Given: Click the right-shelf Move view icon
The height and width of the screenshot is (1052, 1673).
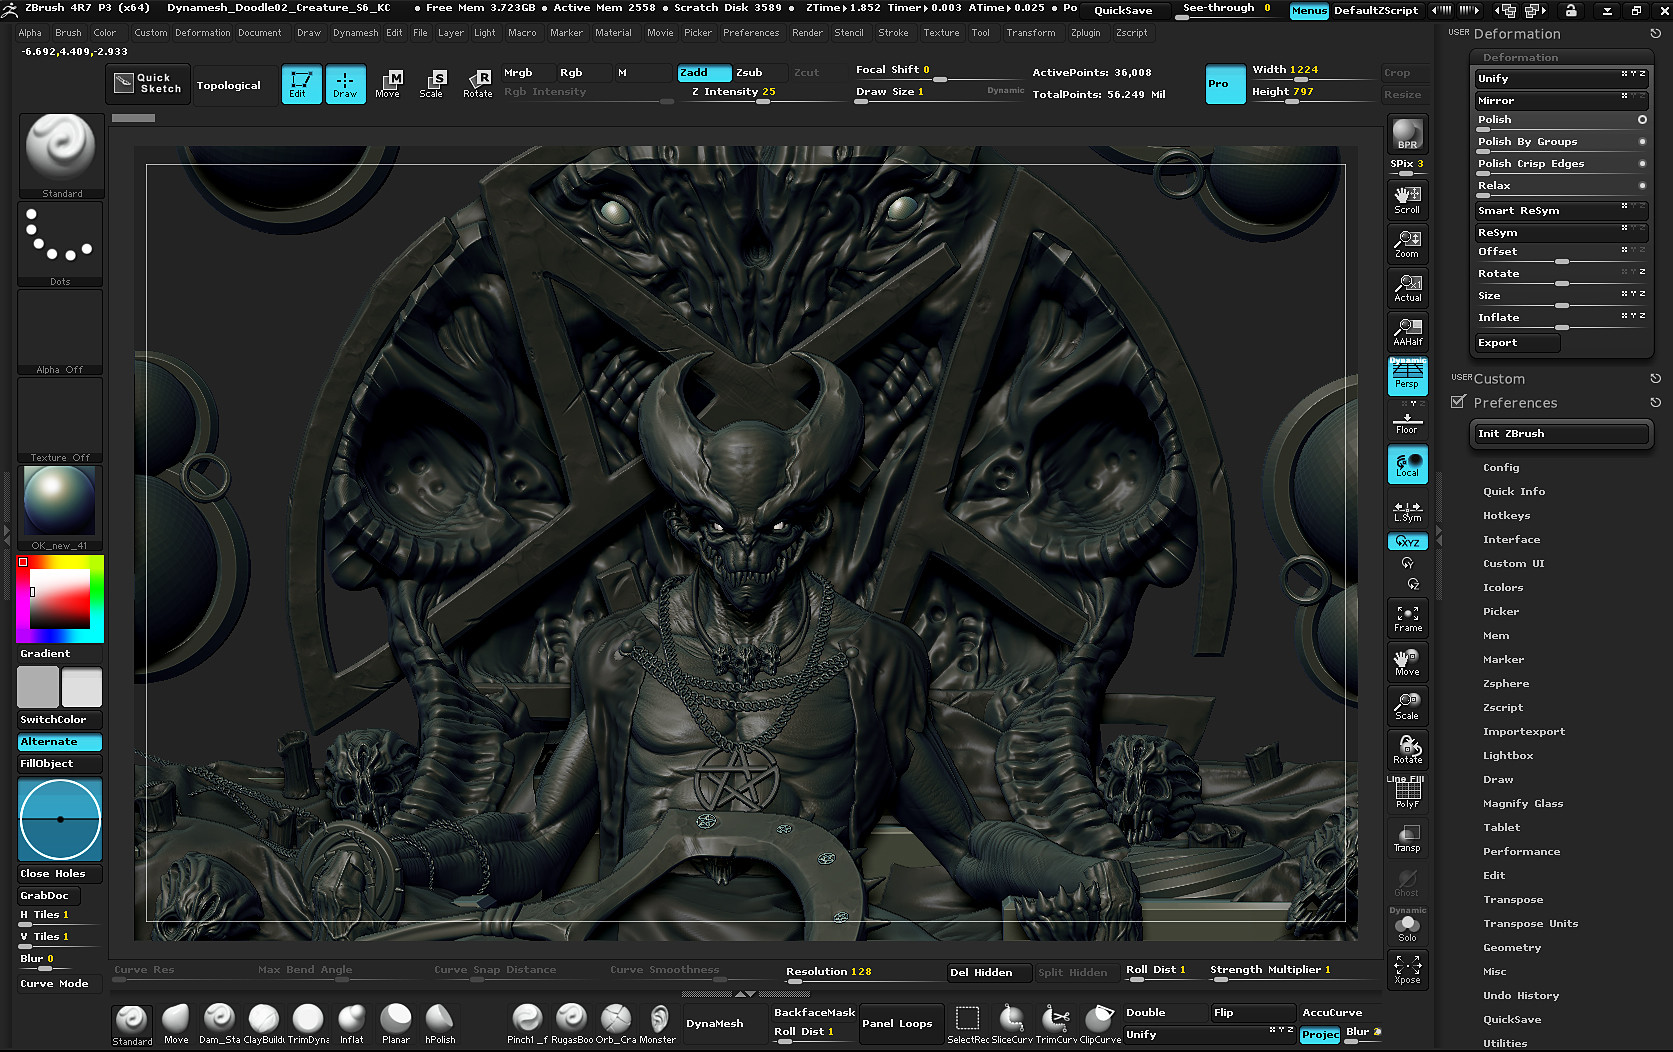Looking at the screenshot, I should coord(1407,663).
